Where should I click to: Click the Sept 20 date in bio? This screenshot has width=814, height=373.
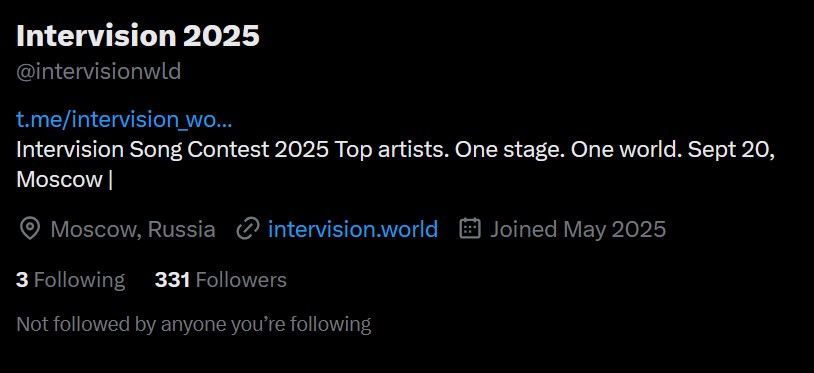point(731,150)
